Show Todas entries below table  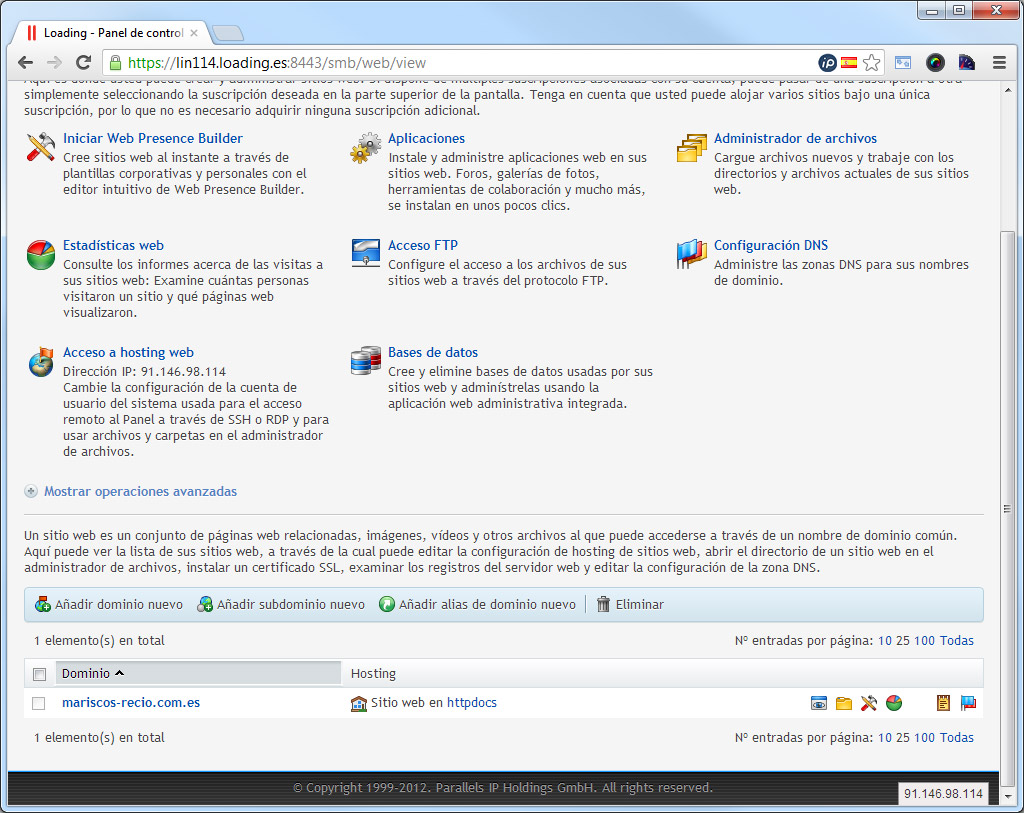[957, 737]
